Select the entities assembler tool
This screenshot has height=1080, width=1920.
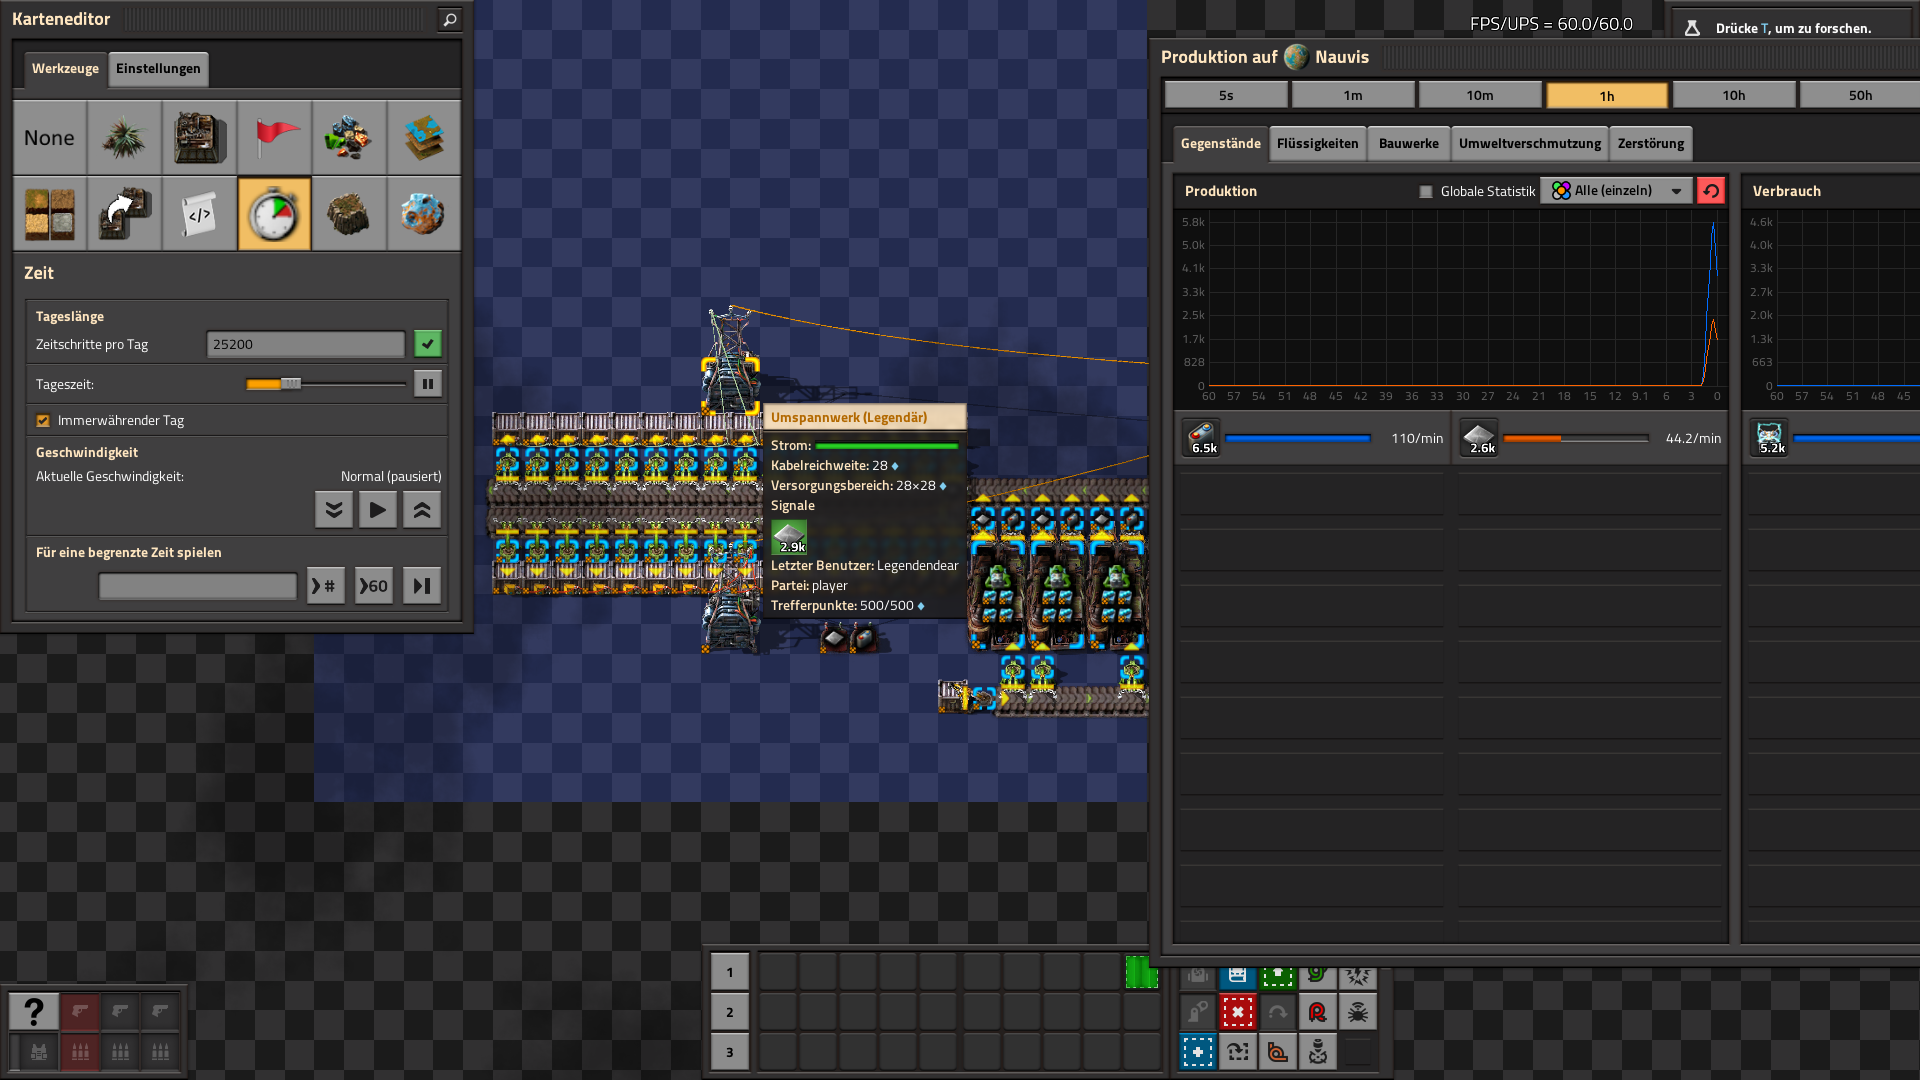[x=199, y=138]
